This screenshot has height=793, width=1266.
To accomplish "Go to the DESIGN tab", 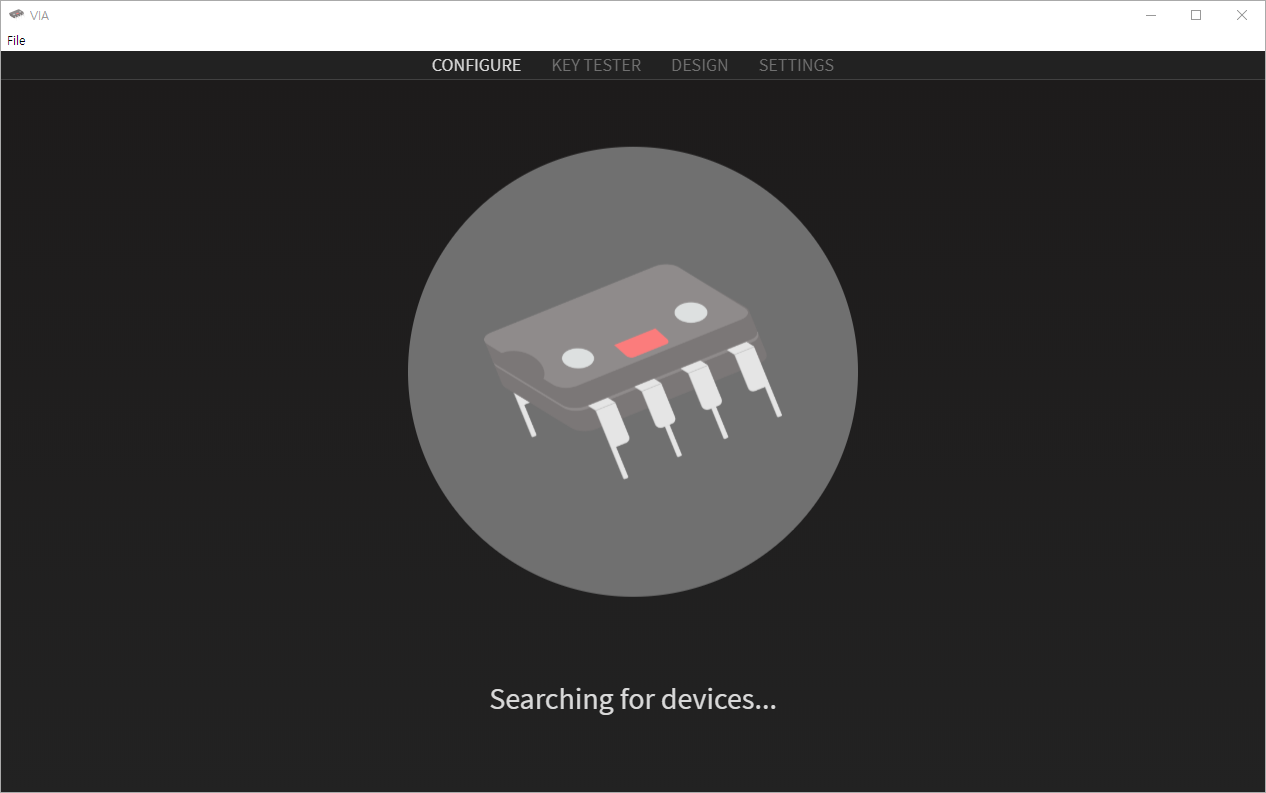I will coord(700,65).
